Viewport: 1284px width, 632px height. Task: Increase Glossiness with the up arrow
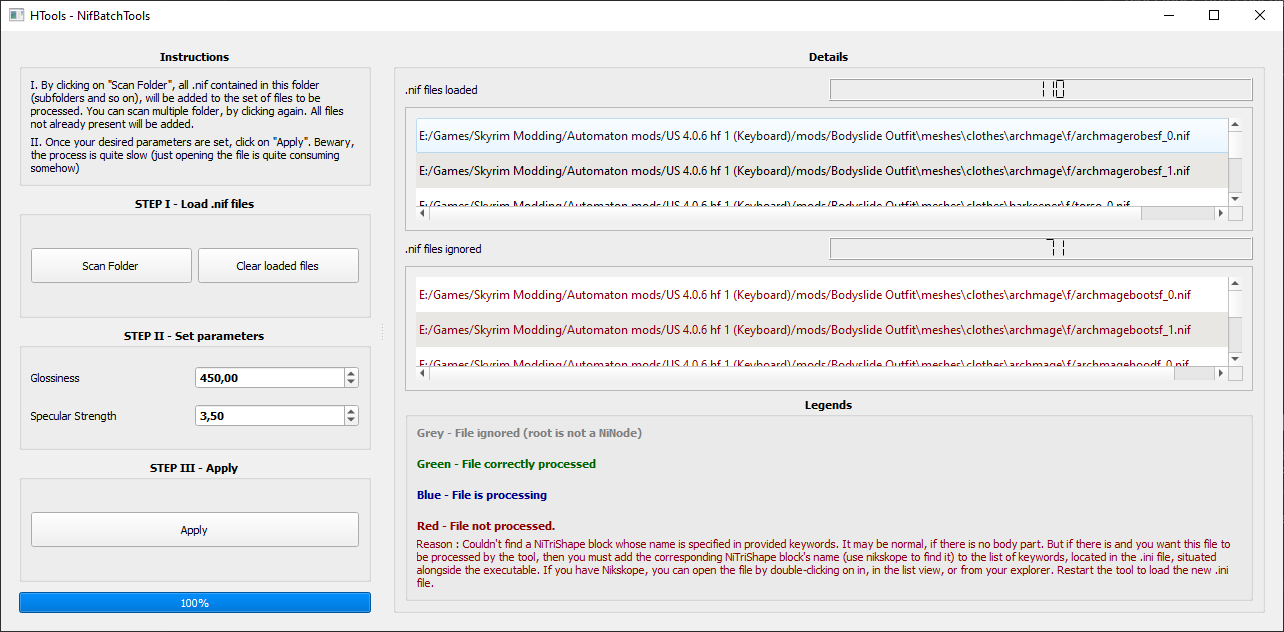(x=351, y=373)
